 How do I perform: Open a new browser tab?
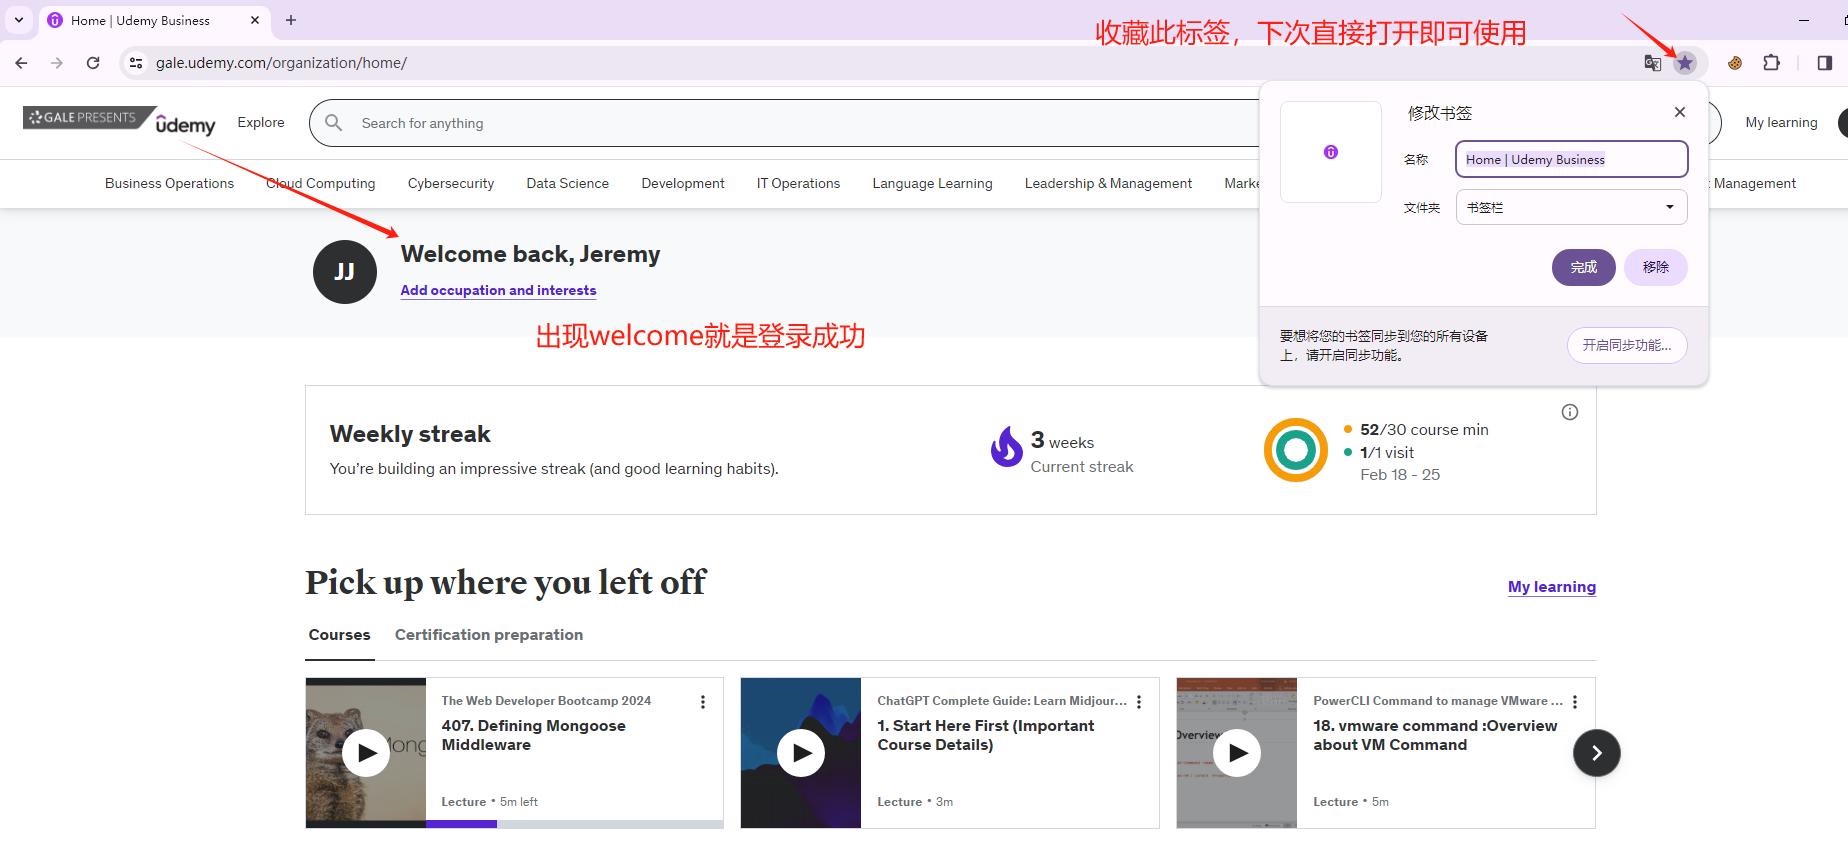[291, 20]
